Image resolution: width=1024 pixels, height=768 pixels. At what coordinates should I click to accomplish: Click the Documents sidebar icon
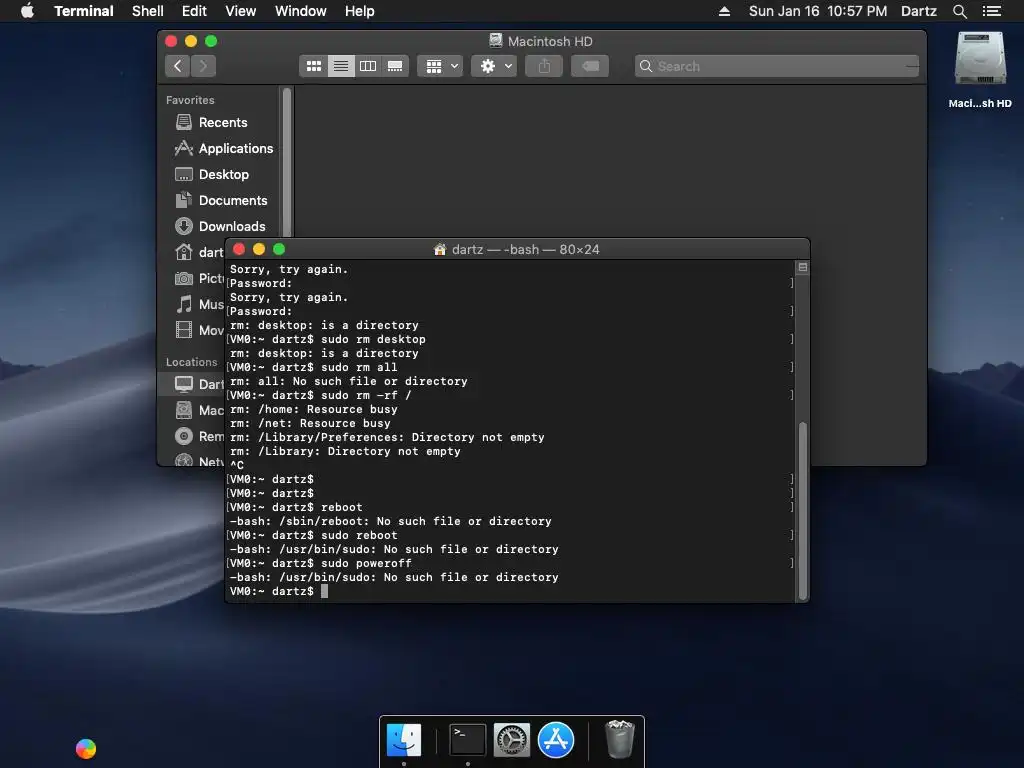[x=184, y=200]
